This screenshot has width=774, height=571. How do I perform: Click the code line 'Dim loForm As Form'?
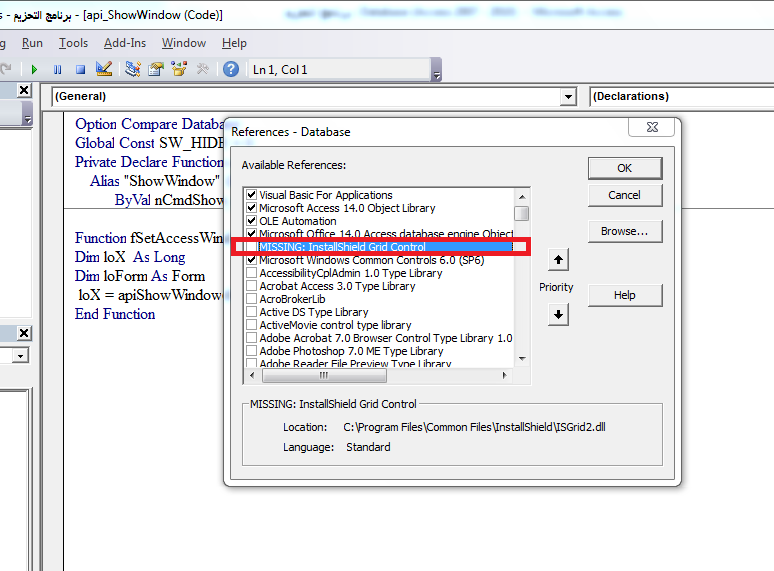coord(140,276)
